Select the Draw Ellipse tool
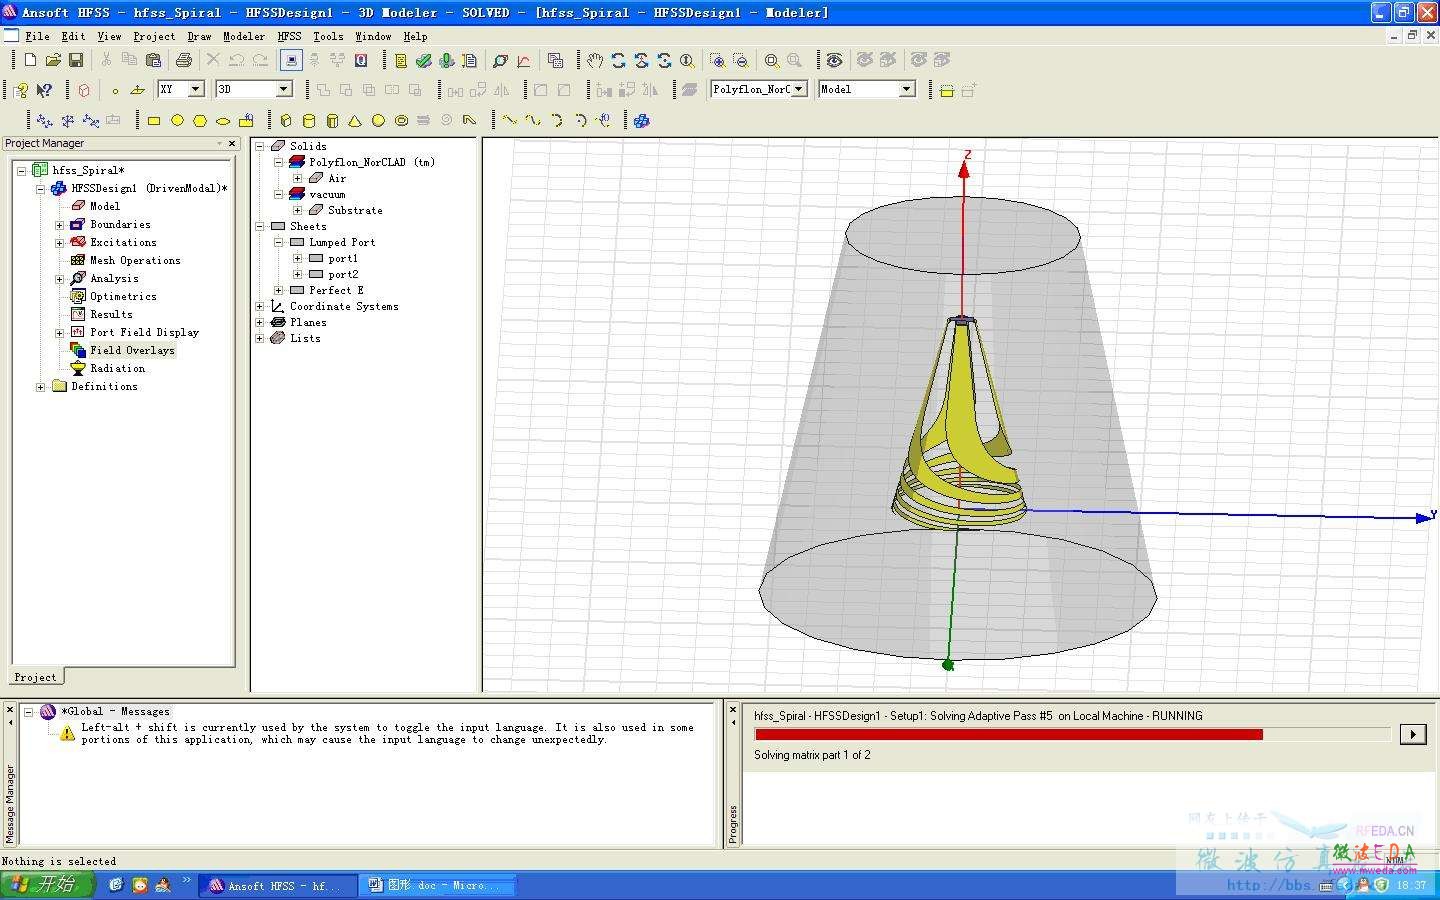Image resolution: width=1440 pixels, height=900 pixels. click(223, 121)
